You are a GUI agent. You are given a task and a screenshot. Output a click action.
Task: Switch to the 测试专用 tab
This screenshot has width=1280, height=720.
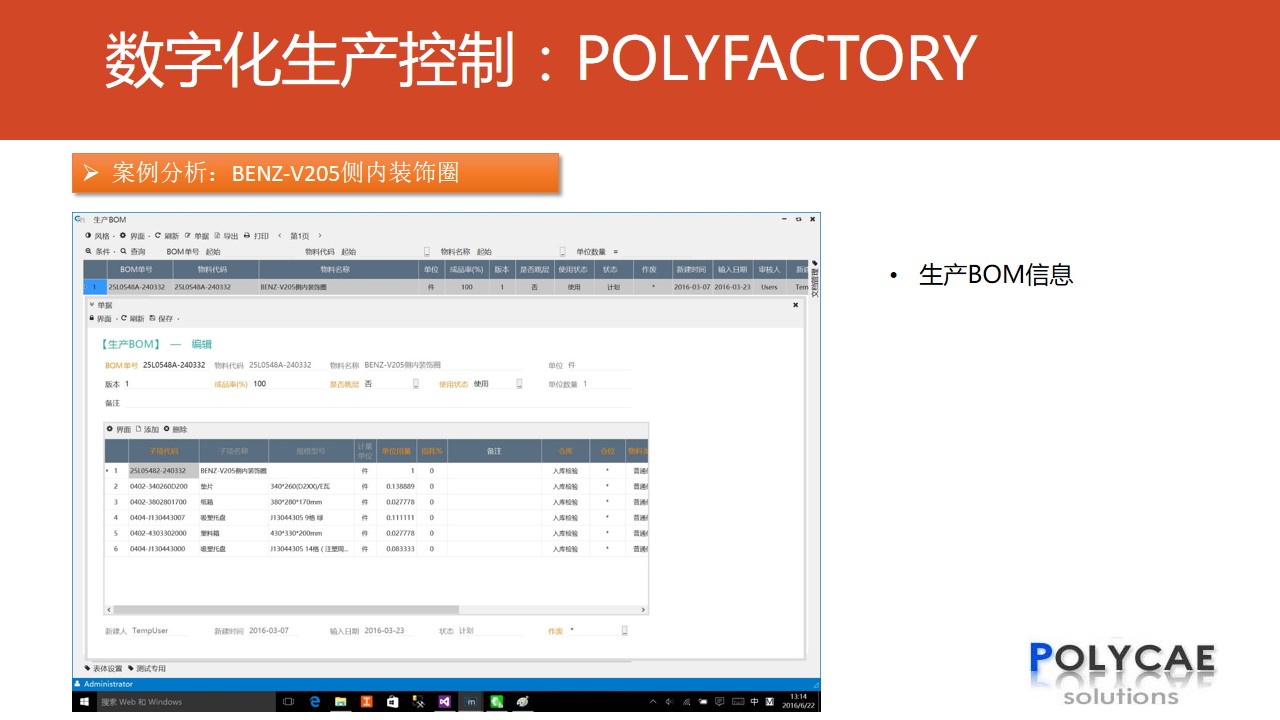[147, 668]
